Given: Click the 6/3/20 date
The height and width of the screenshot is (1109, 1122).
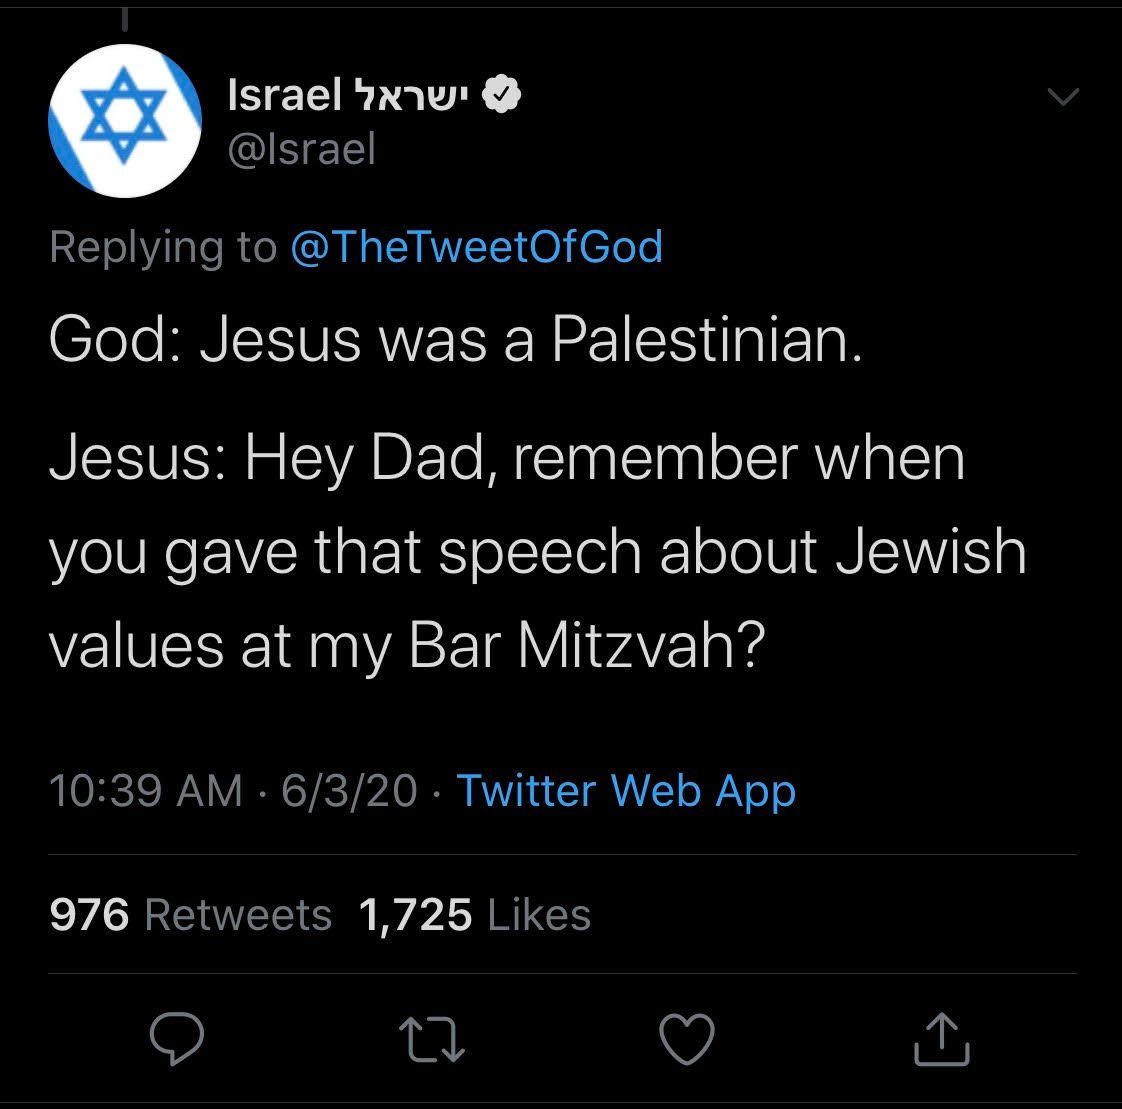Looking at the screenshot, I should click(x=349, y=790).
